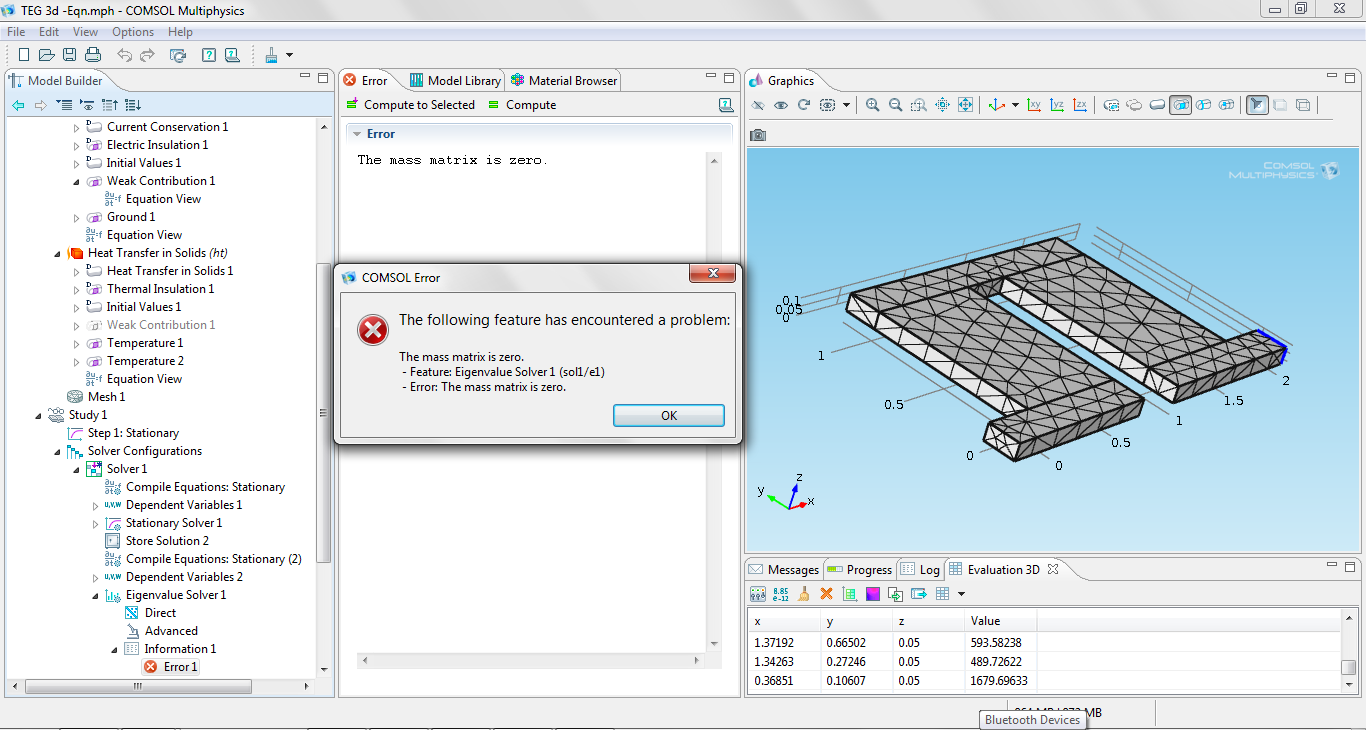This screenshot has height=730, width=1366.
Task: Click the Save icon in the main toolbar
Action: [70, 55]
